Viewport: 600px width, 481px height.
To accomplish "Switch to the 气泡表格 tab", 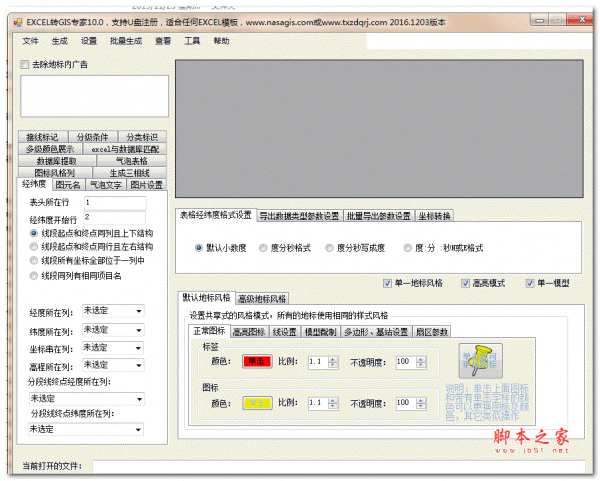I will [132, 161].
